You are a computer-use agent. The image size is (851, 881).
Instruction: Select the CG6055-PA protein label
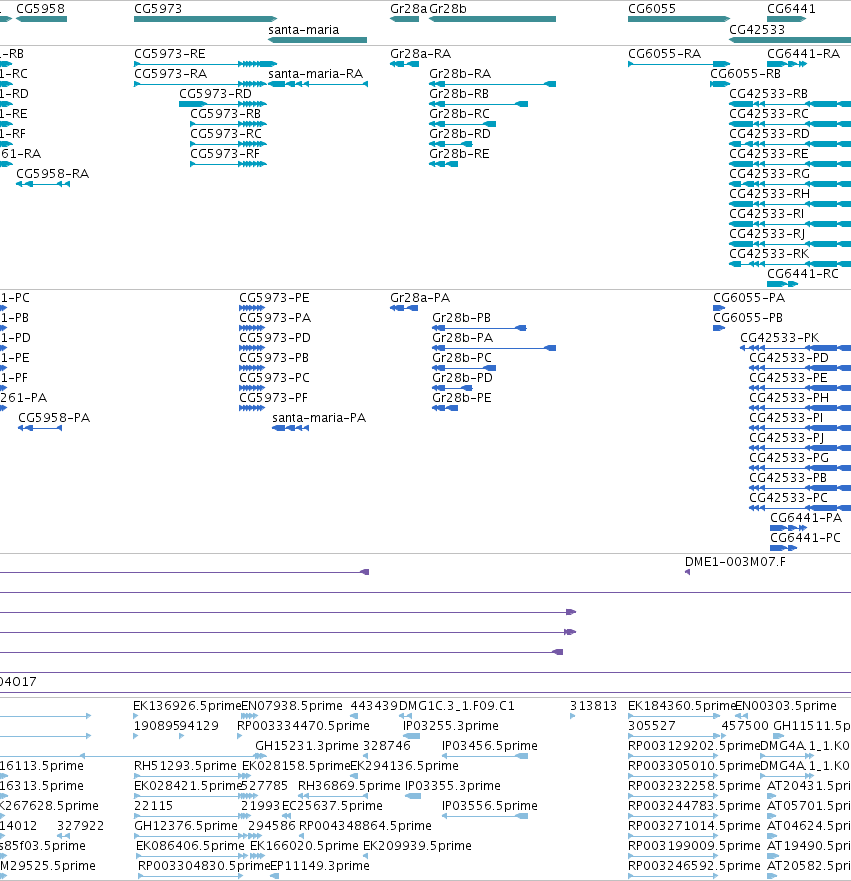[749, 298]
